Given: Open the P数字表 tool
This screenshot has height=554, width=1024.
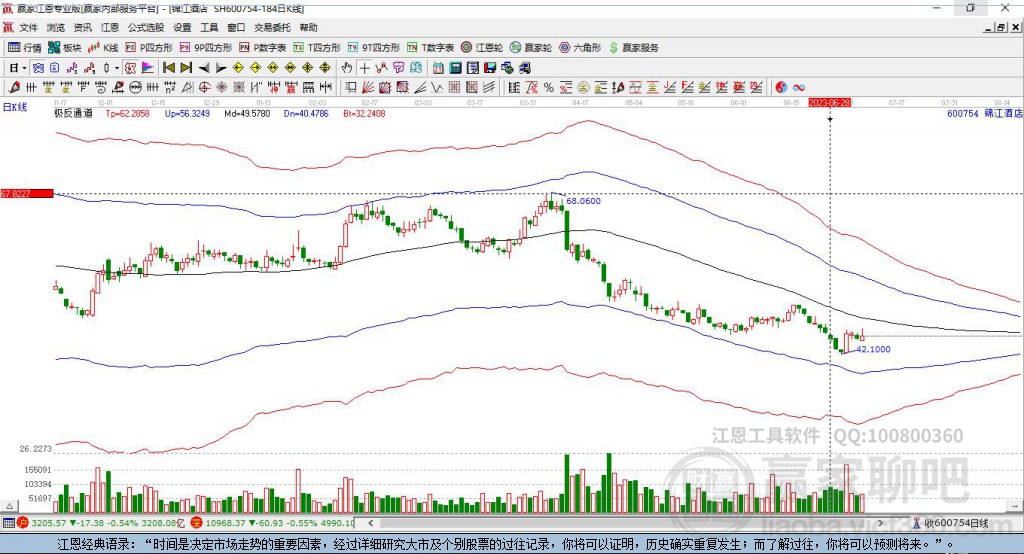Looking at the screenshot, I should [x=263, y=48].
